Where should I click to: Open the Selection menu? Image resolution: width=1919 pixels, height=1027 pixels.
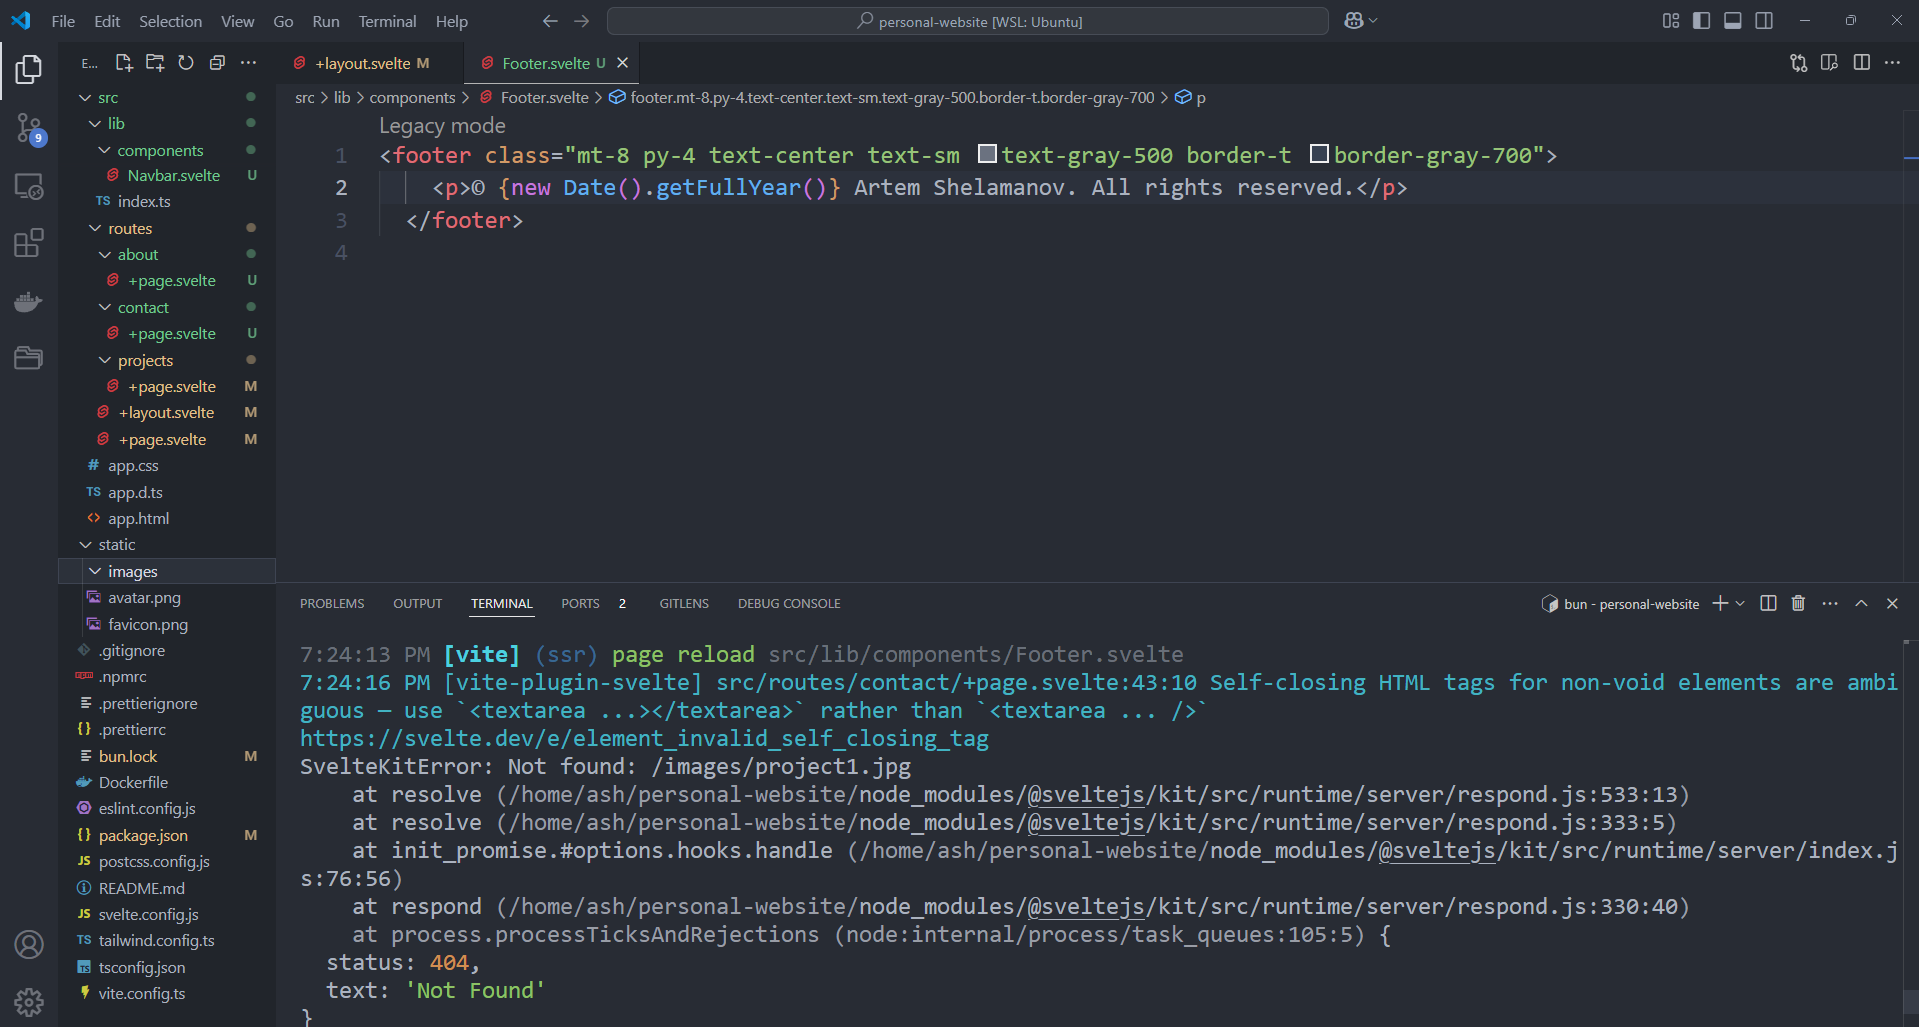click(170, 21)
